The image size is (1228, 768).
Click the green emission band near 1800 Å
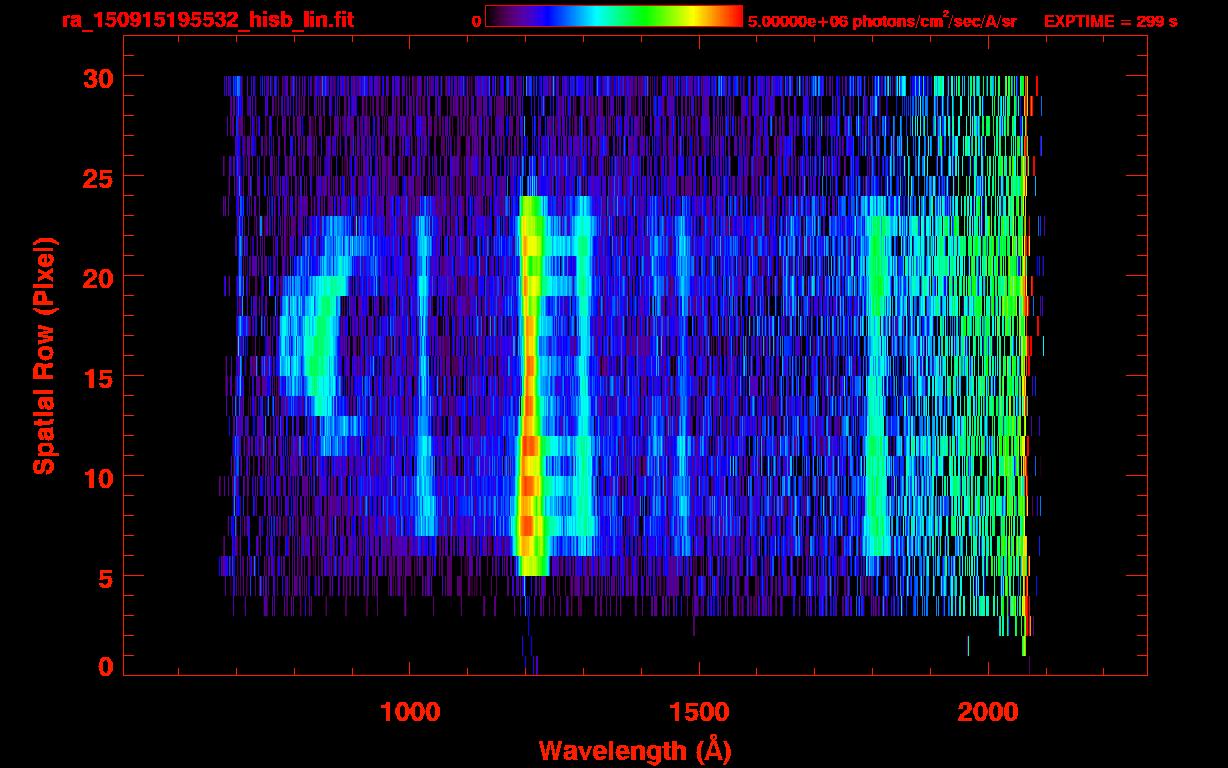[878, 385]
